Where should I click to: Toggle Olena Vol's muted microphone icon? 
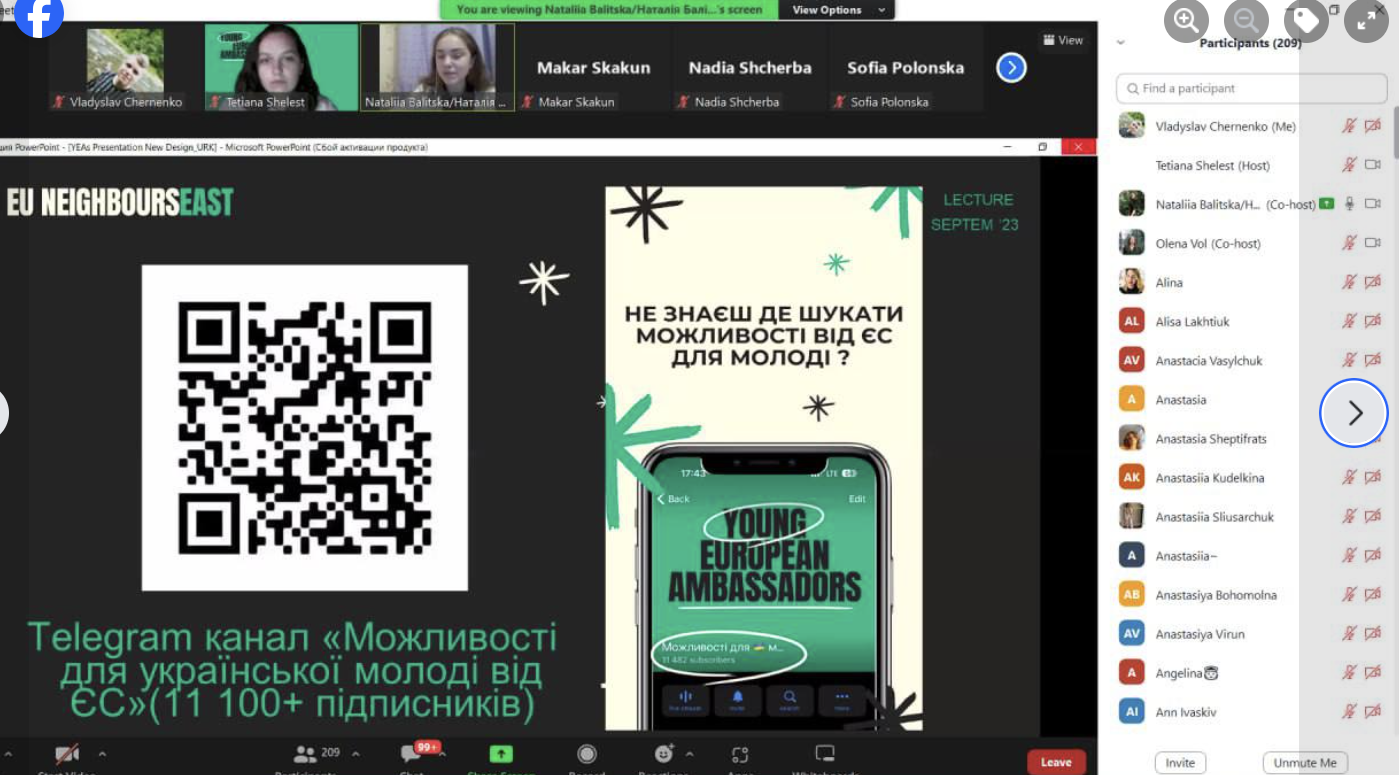point(1349,243)
